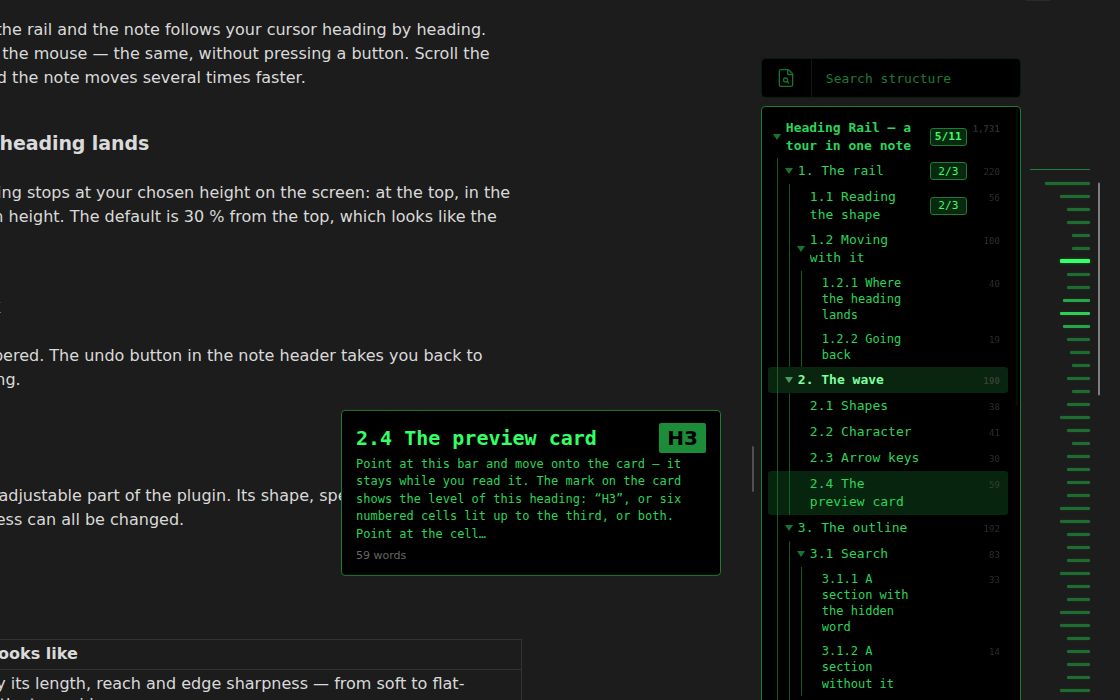Viewport: 1120px width, 700px height.
Task: Click the sidebar resize handle left of the outline
Action: click(753, 469)
